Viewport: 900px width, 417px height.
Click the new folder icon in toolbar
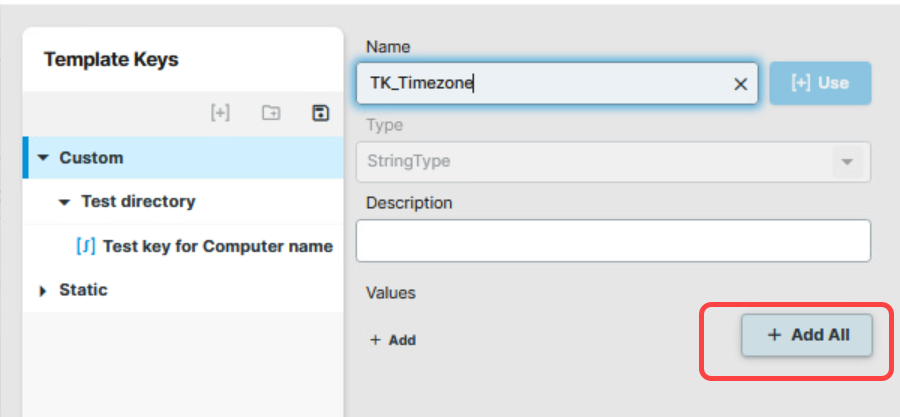(x=270, y=114)
